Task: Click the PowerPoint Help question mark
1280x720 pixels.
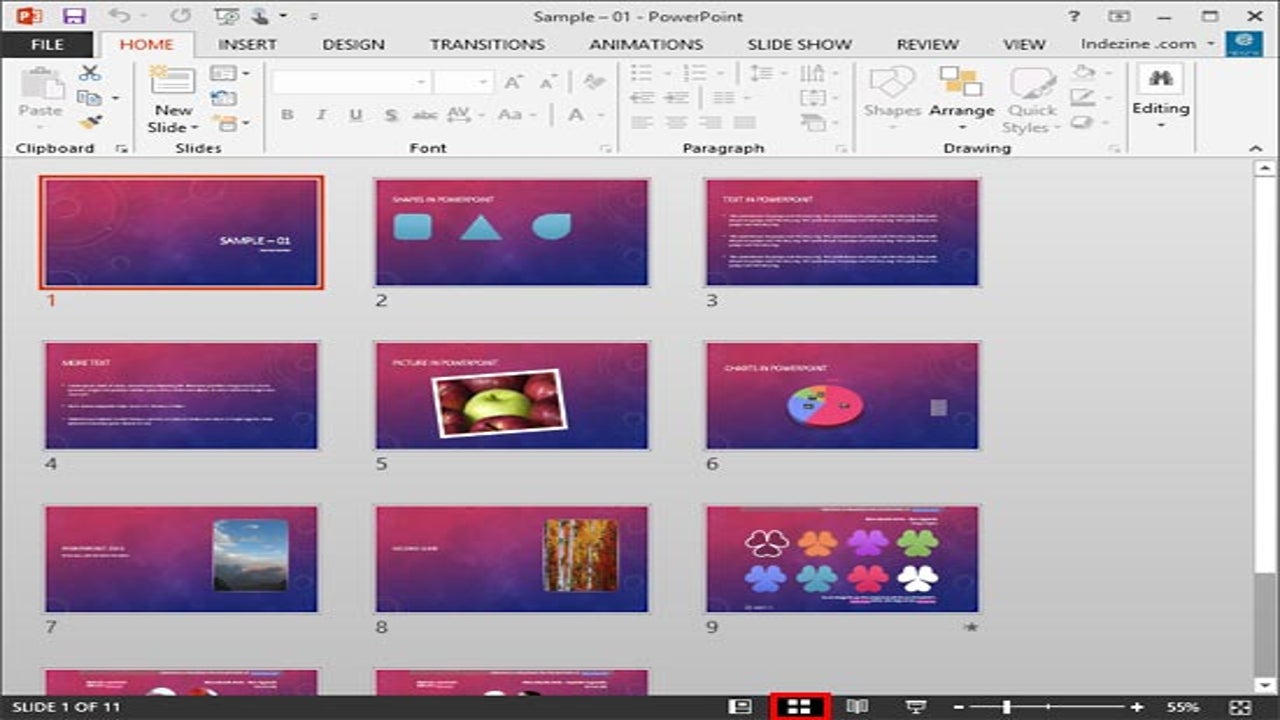Action: (1074, 16)
